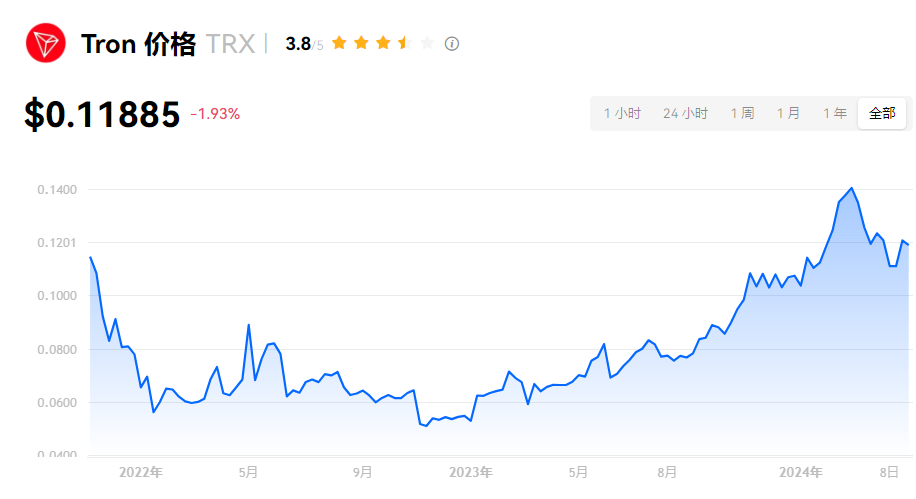Click the -1.93% price change label
The height and width of the screenshot is (499, 916).
[215, 114]
